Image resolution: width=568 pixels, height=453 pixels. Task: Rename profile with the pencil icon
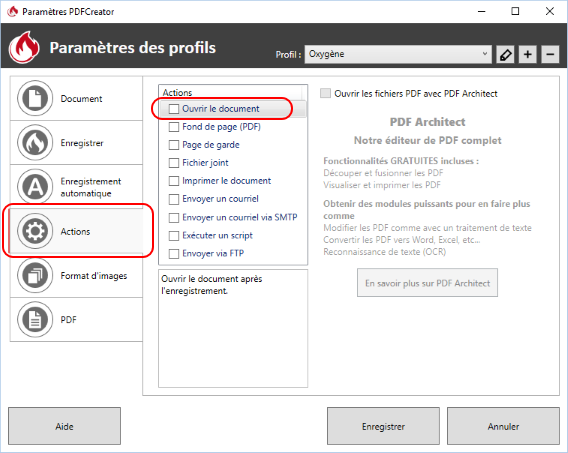click(505, 55)
